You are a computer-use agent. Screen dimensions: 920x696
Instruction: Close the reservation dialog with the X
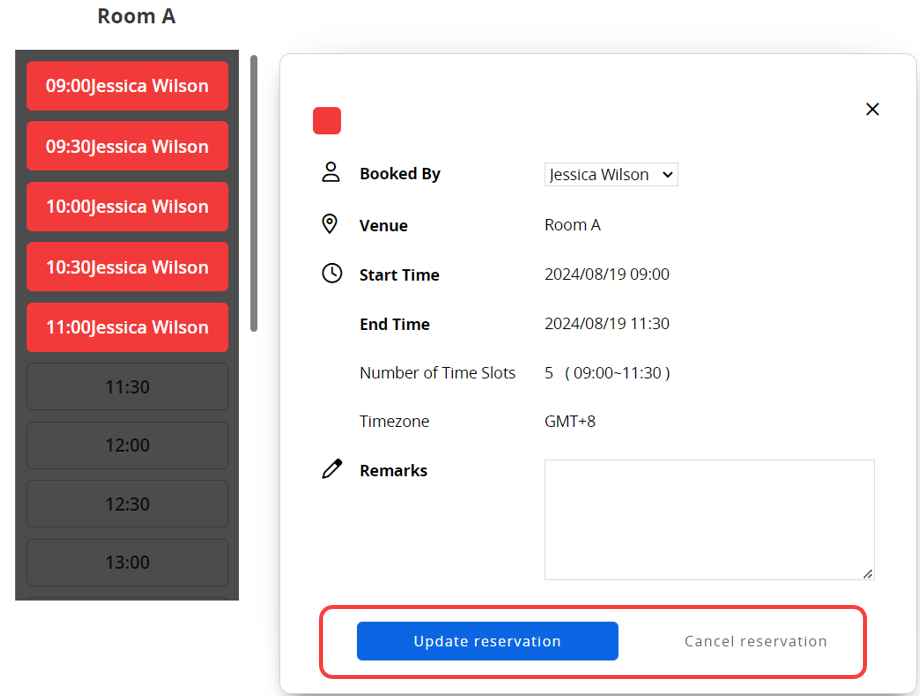pos(872,109)
